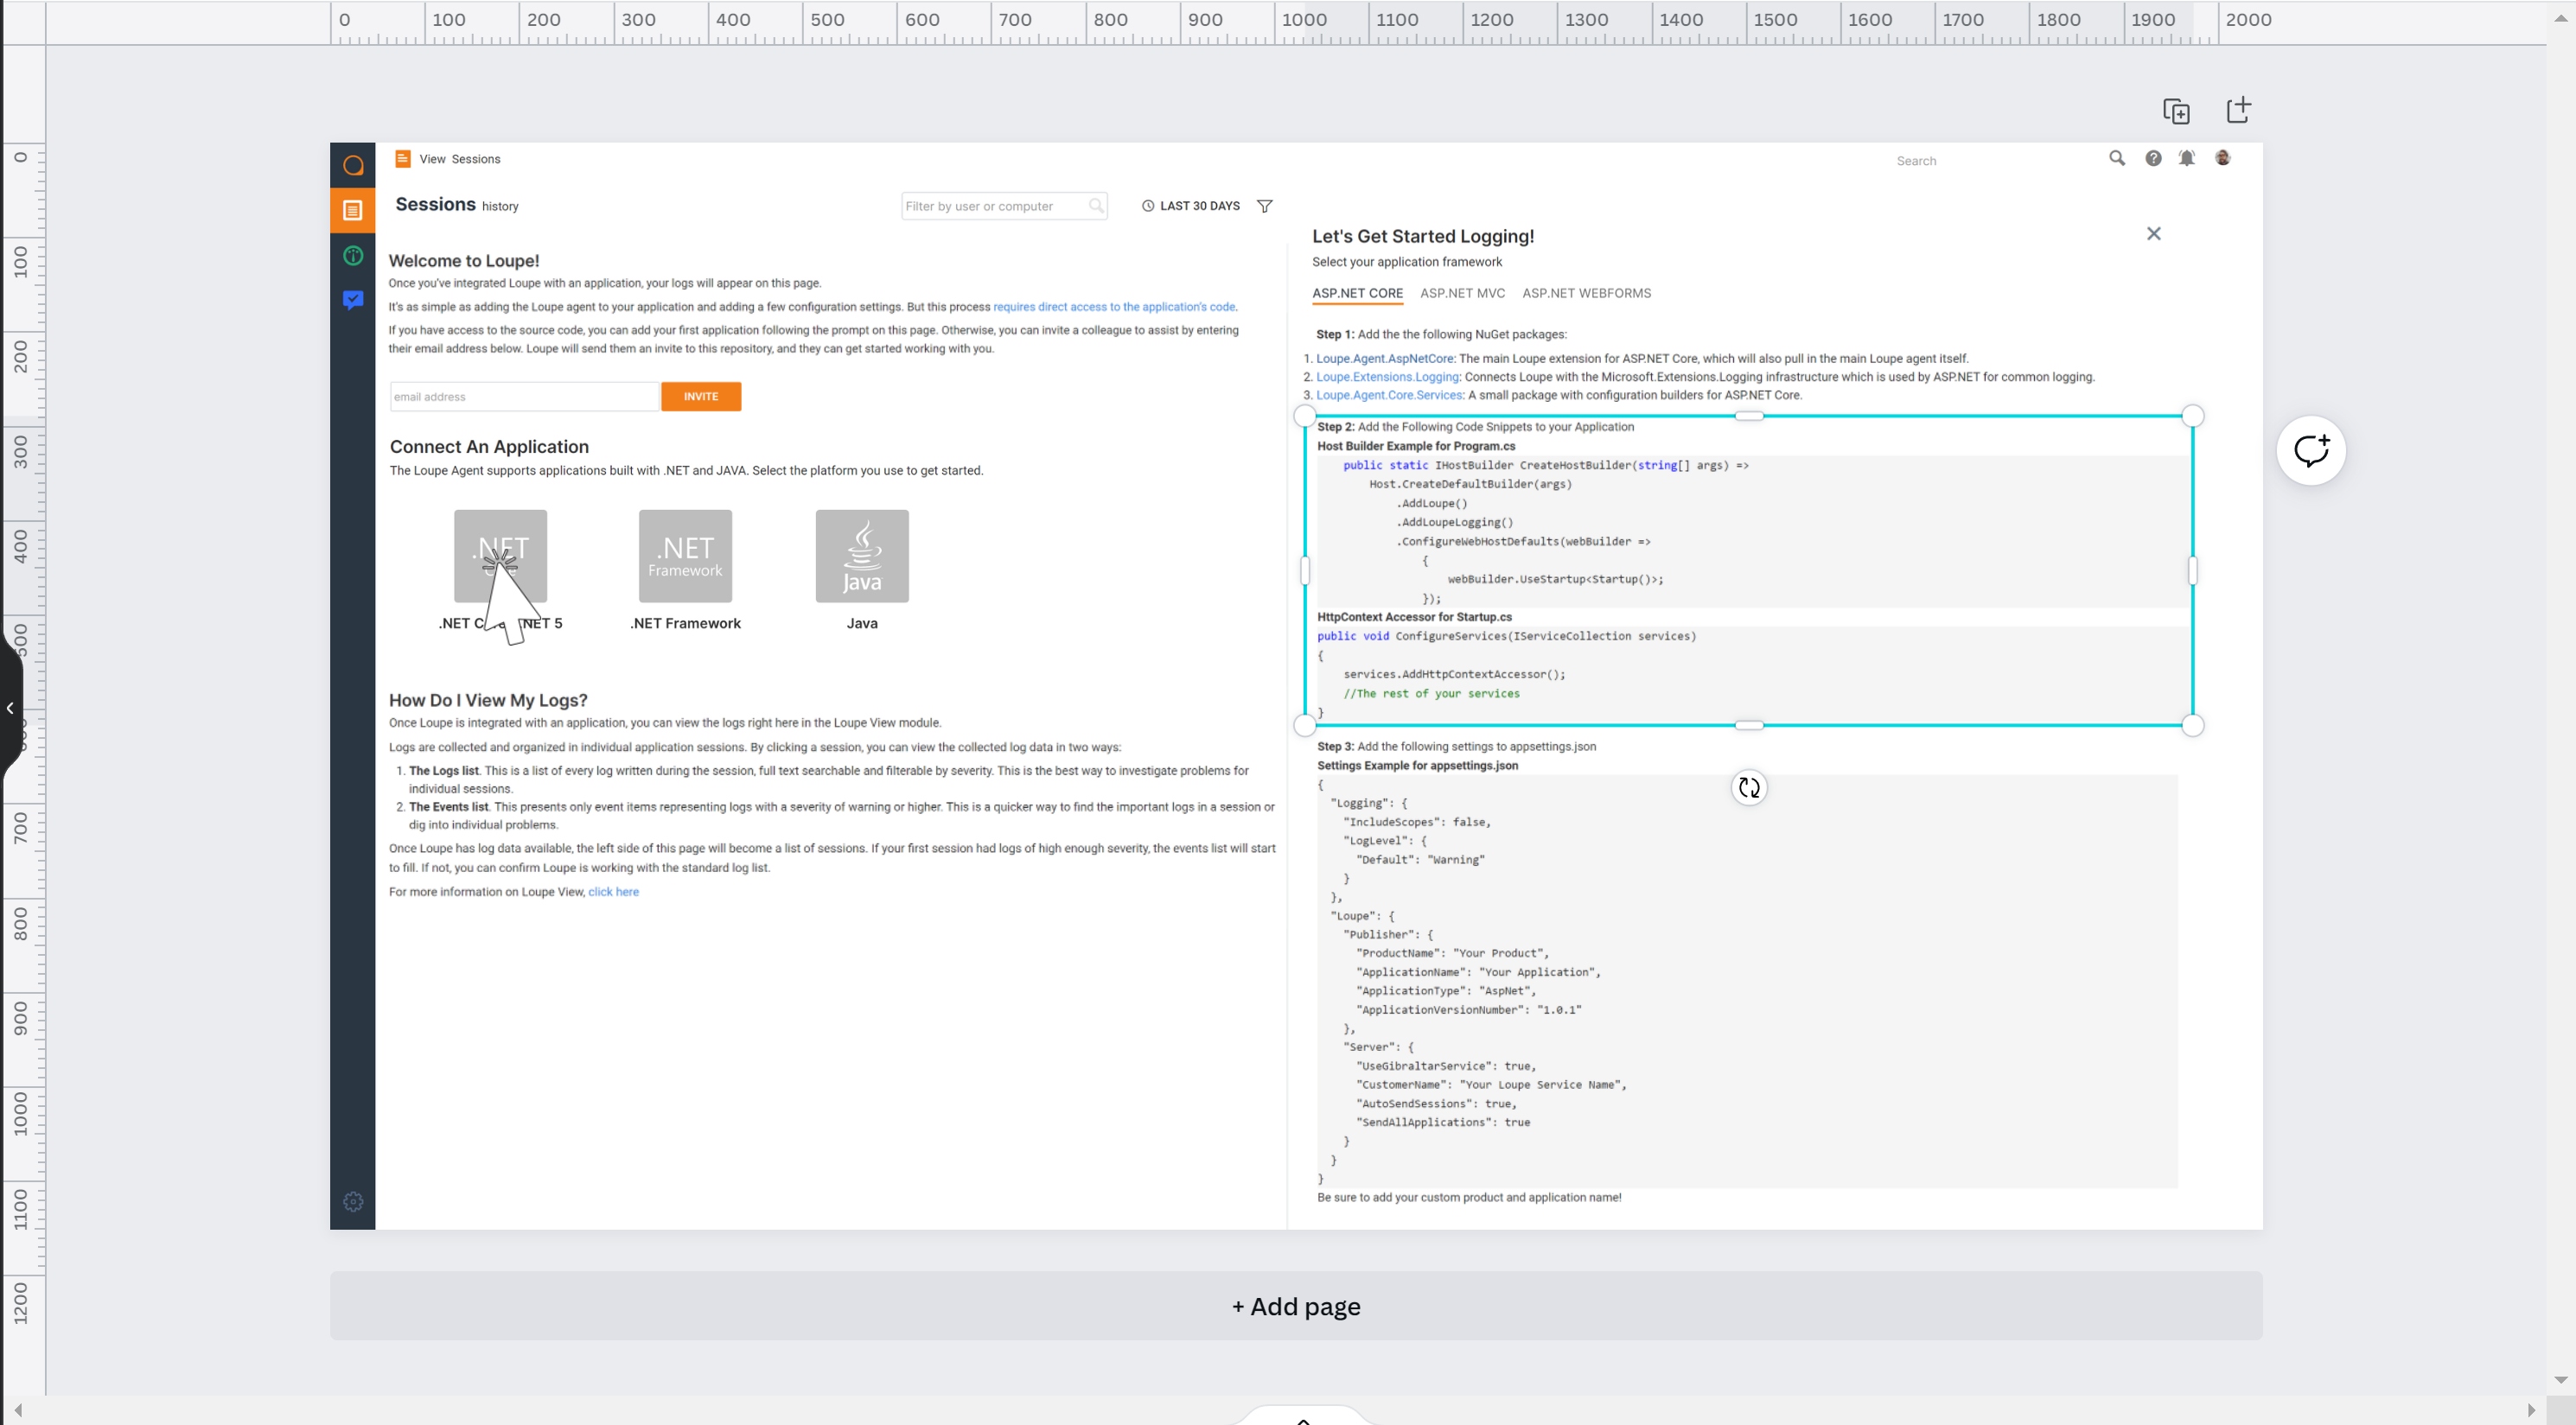2576x1425 pixels.
Task: Select the Java platform tile
Action: pos(862,556)
